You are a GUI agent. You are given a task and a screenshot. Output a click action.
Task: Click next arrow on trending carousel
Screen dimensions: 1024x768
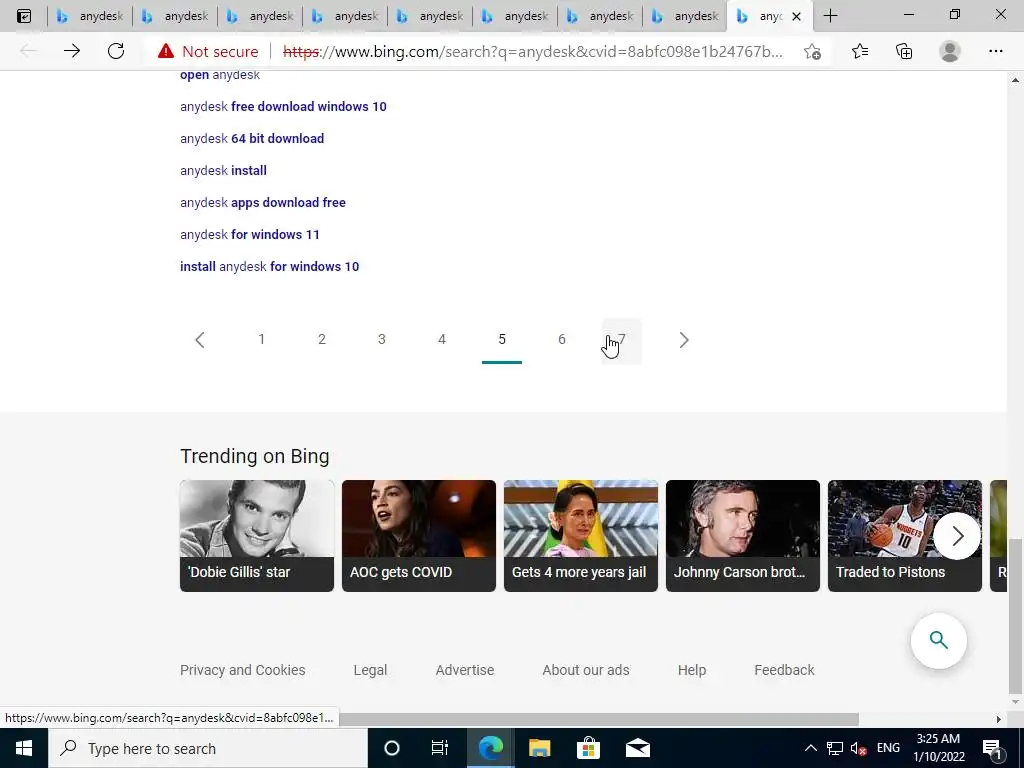click(957, 536)
